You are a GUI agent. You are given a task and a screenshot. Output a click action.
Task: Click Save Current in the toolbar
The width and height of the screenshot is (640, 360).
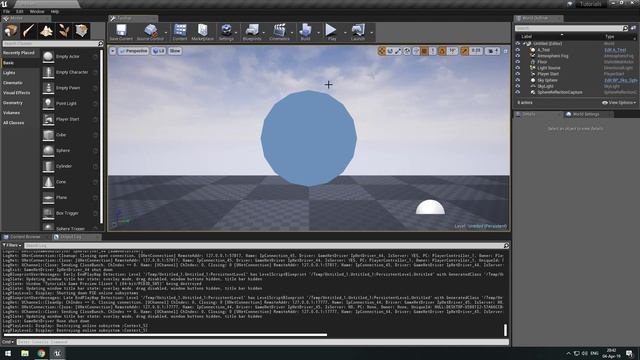pyautogui.click(x=121, y=32)
